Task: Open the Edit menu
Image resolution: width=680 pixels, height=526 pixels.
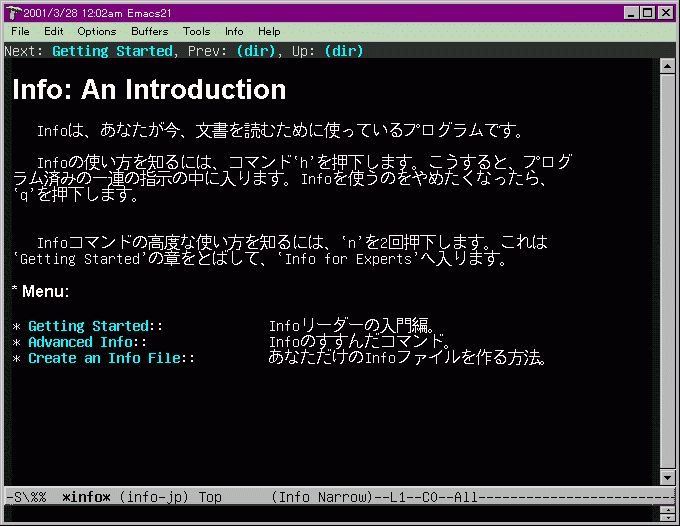Action: [53, 32]
